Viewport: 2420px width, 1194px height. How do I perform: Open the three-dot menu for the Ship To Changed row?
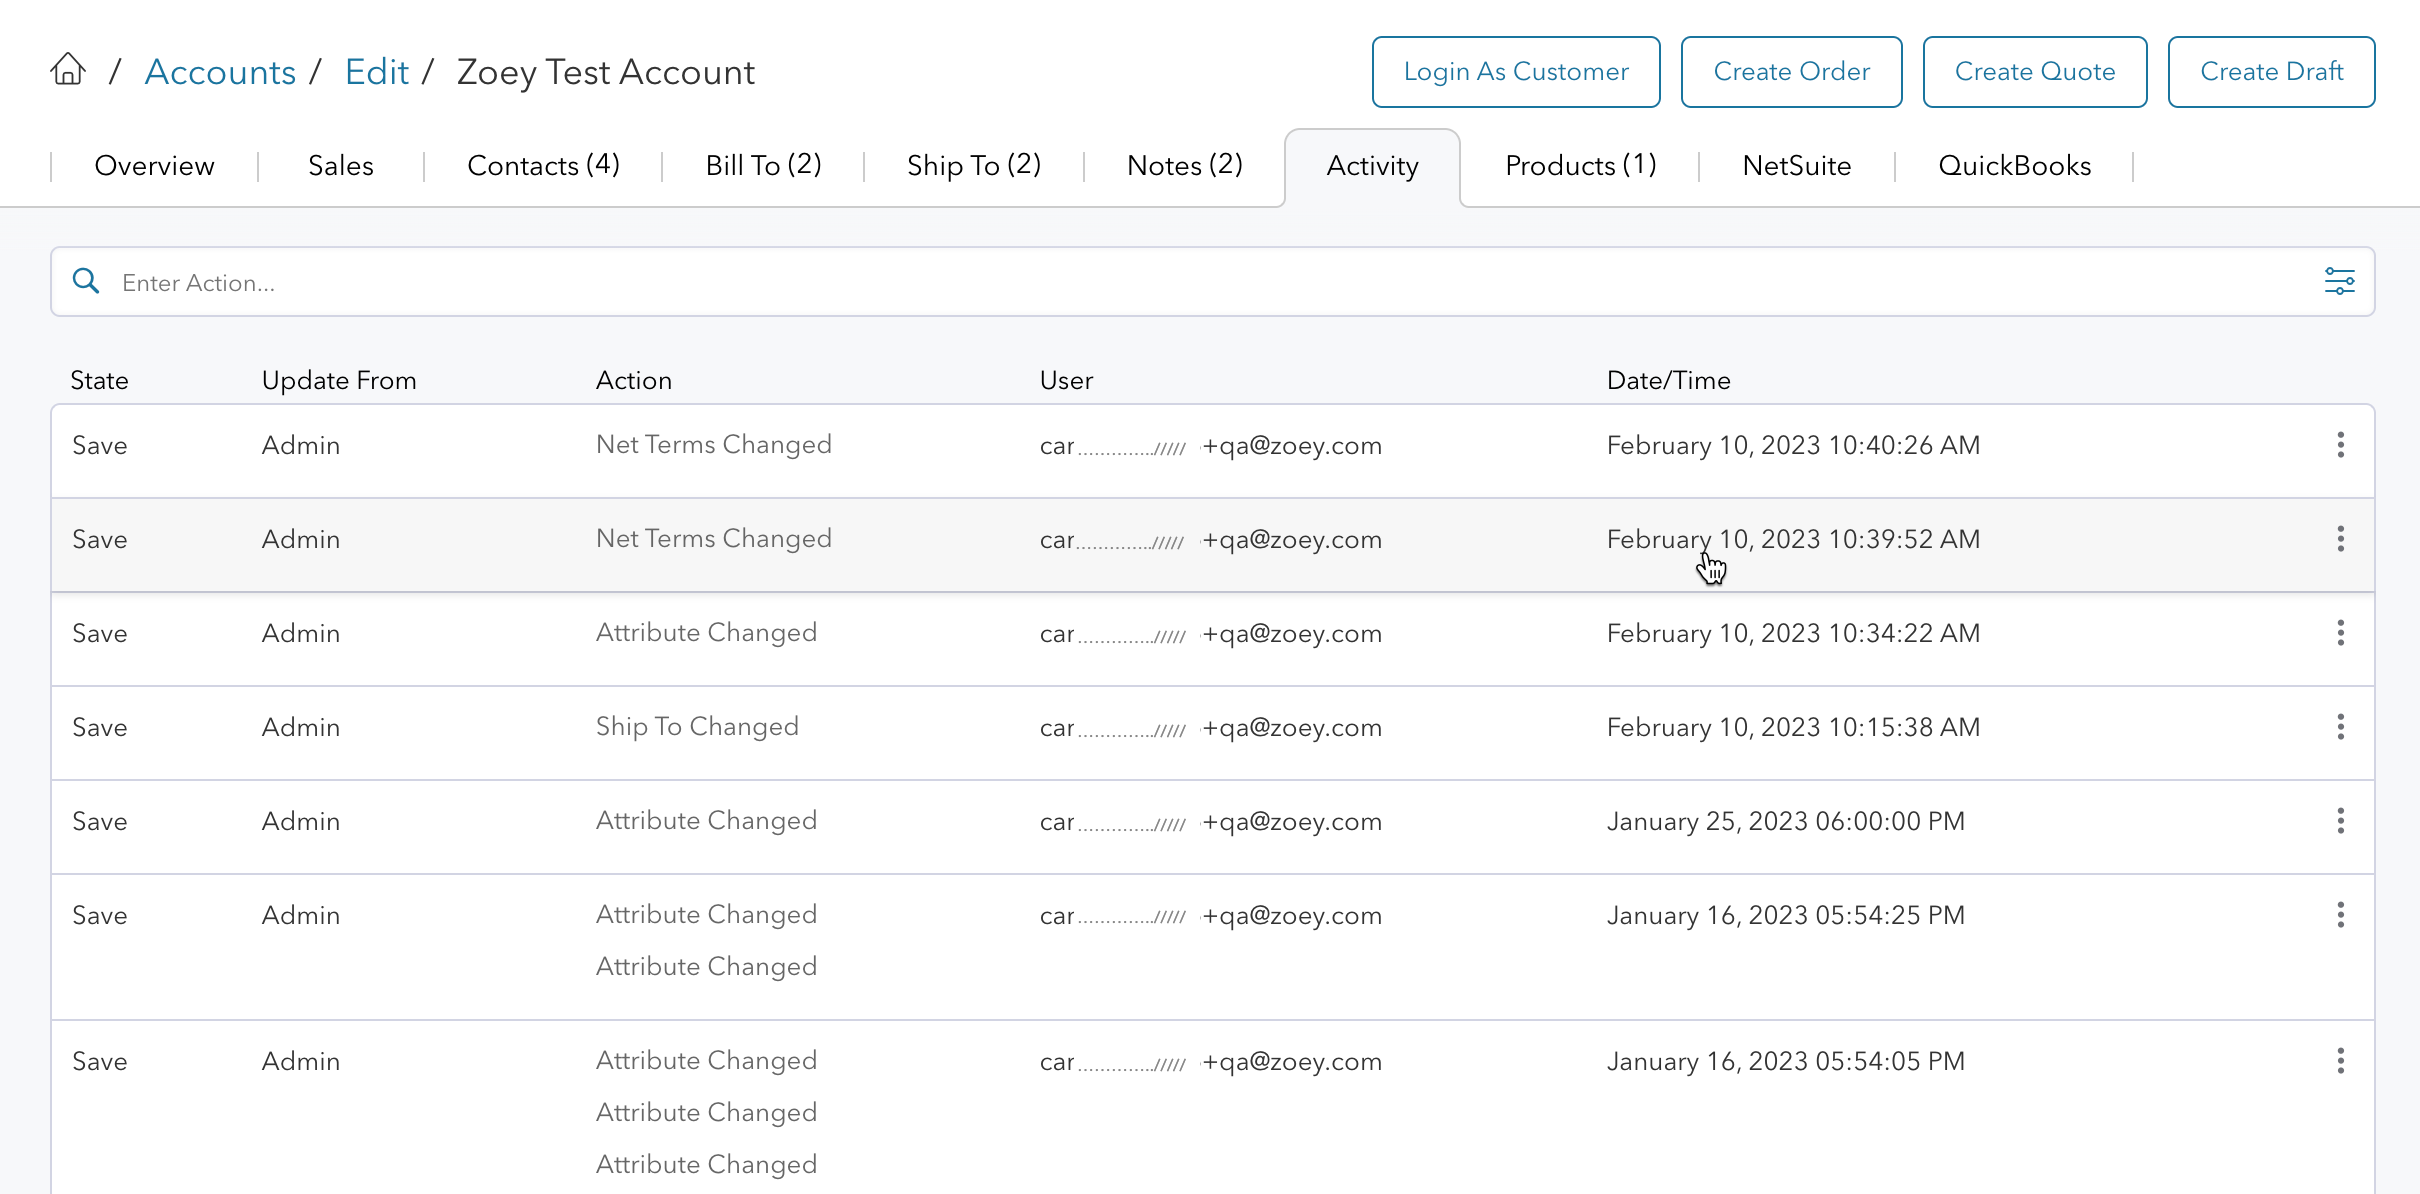click(2340, 727)
